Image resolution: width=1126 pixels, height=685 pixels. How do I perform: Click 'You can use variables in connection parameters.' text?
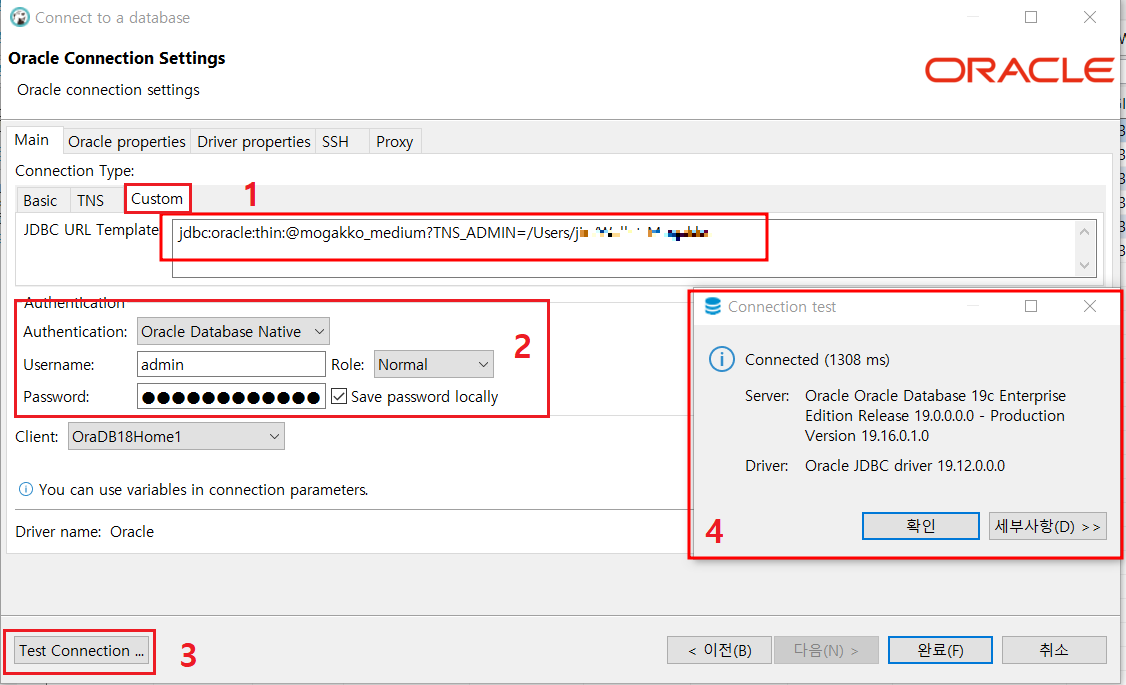(x=203, y=490)
